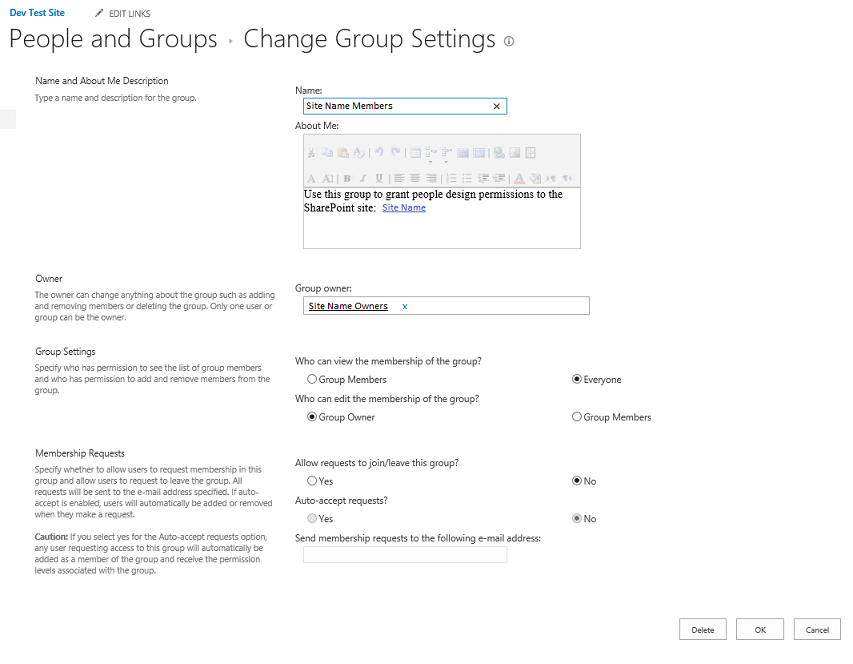The image size is (853, 664).
Task: Go to People and Groups breadcrumb
Action: pos(113,40)
